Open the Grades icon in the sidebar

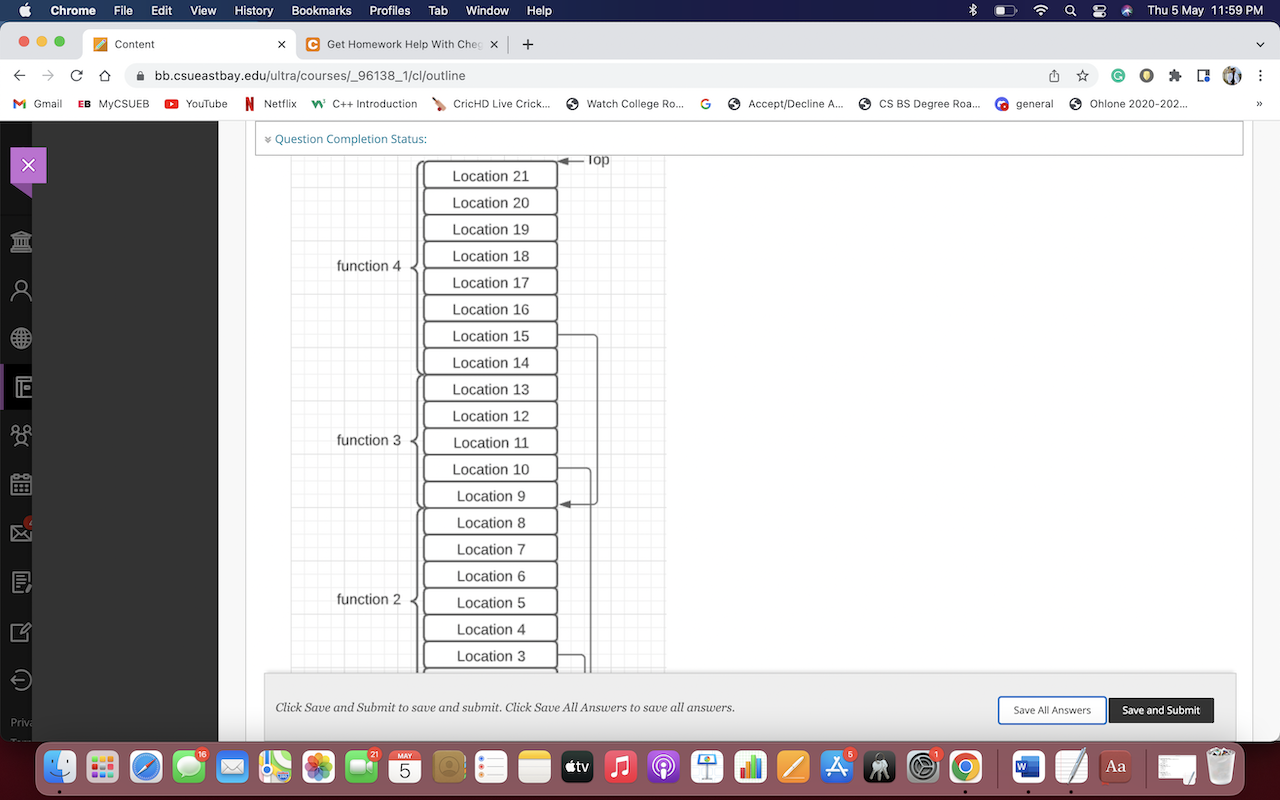tap(20, 581)
